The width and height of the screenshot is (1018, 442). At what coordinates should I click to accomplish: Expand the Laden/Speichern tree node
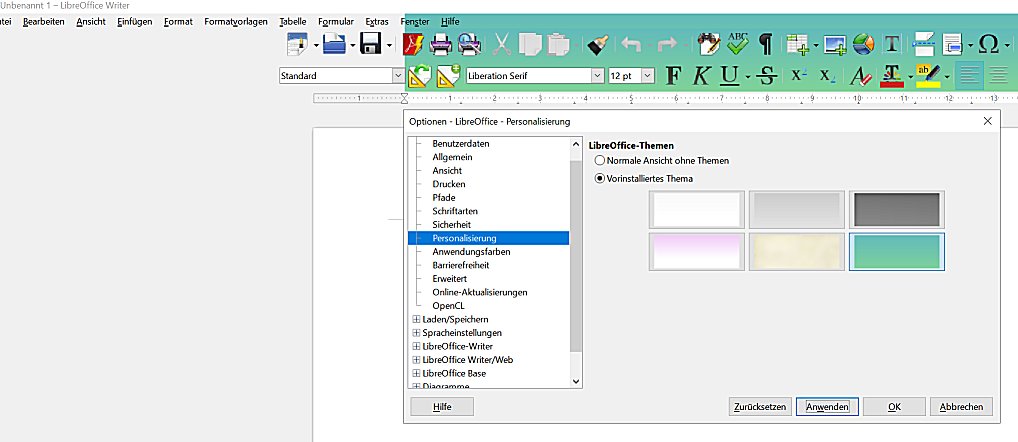click(x=416, y=319)
